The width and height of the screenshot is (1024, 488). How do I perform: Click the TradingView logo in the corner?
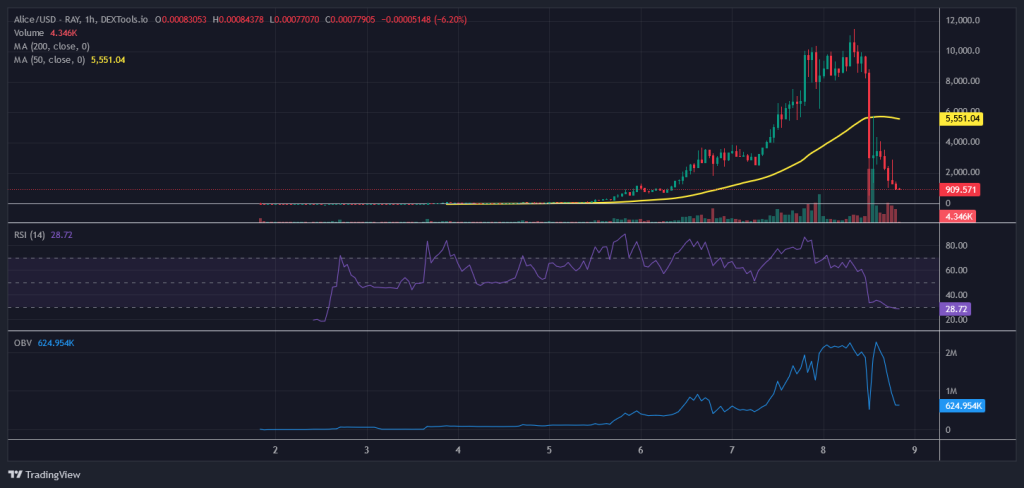pyautogui.click(x=44, y=475)
